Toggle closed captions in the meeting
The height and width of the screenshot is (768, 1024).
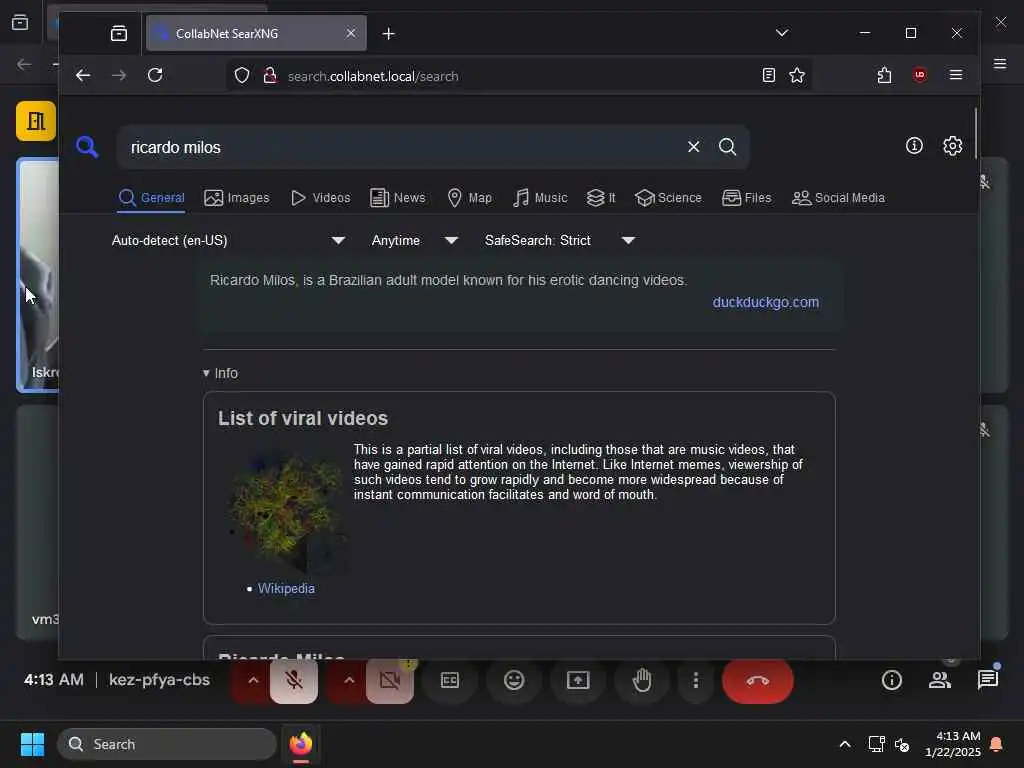(x=450, y=680)
